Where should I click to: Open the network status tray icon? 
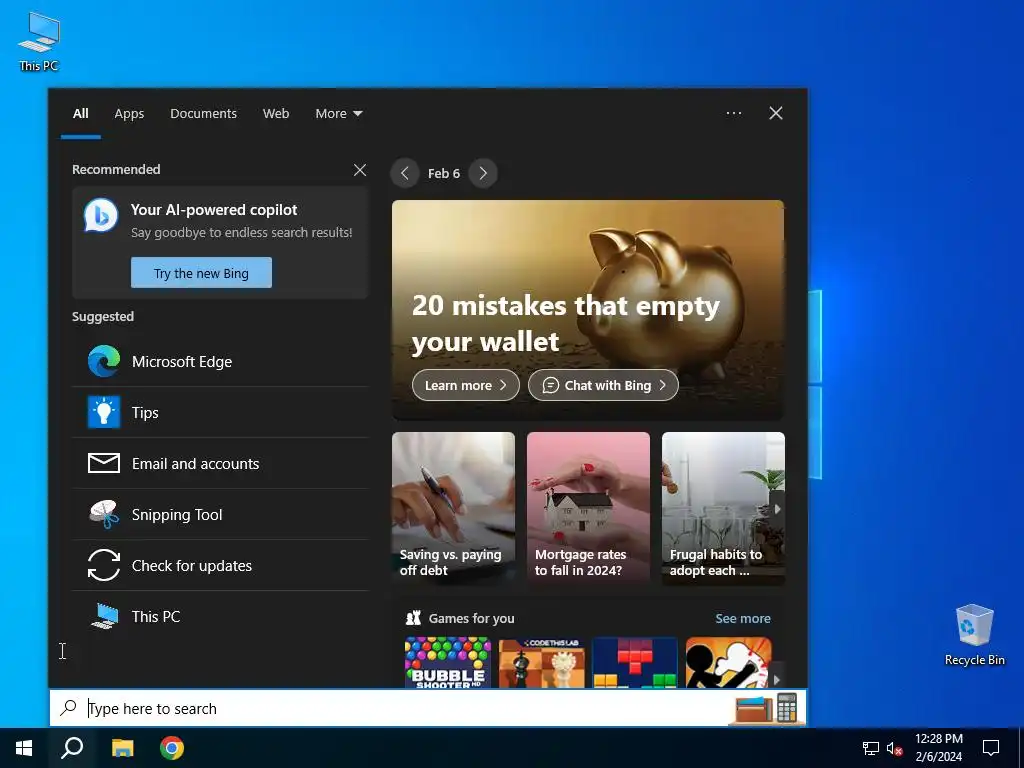pyautogui.click(x=871, y=748)
